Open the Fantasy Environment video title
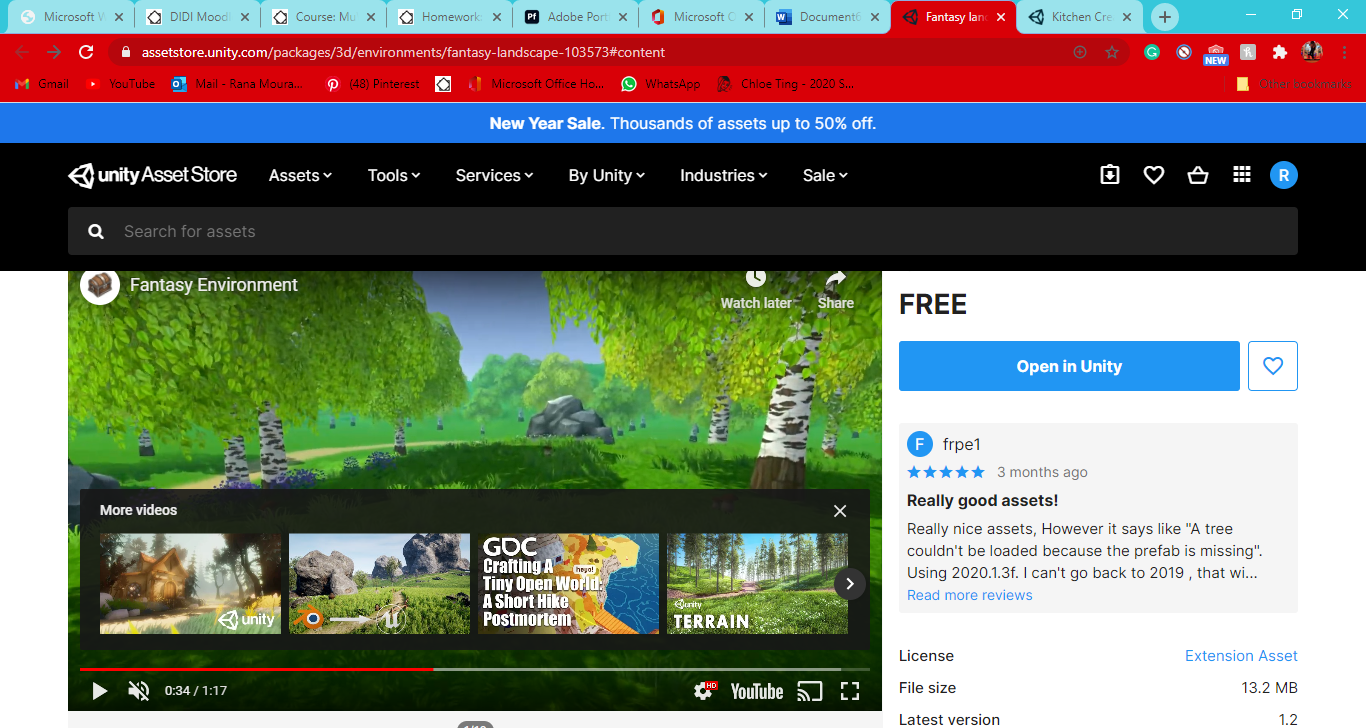Viewport: 1366px width, 728px height. tap(214, 285)
